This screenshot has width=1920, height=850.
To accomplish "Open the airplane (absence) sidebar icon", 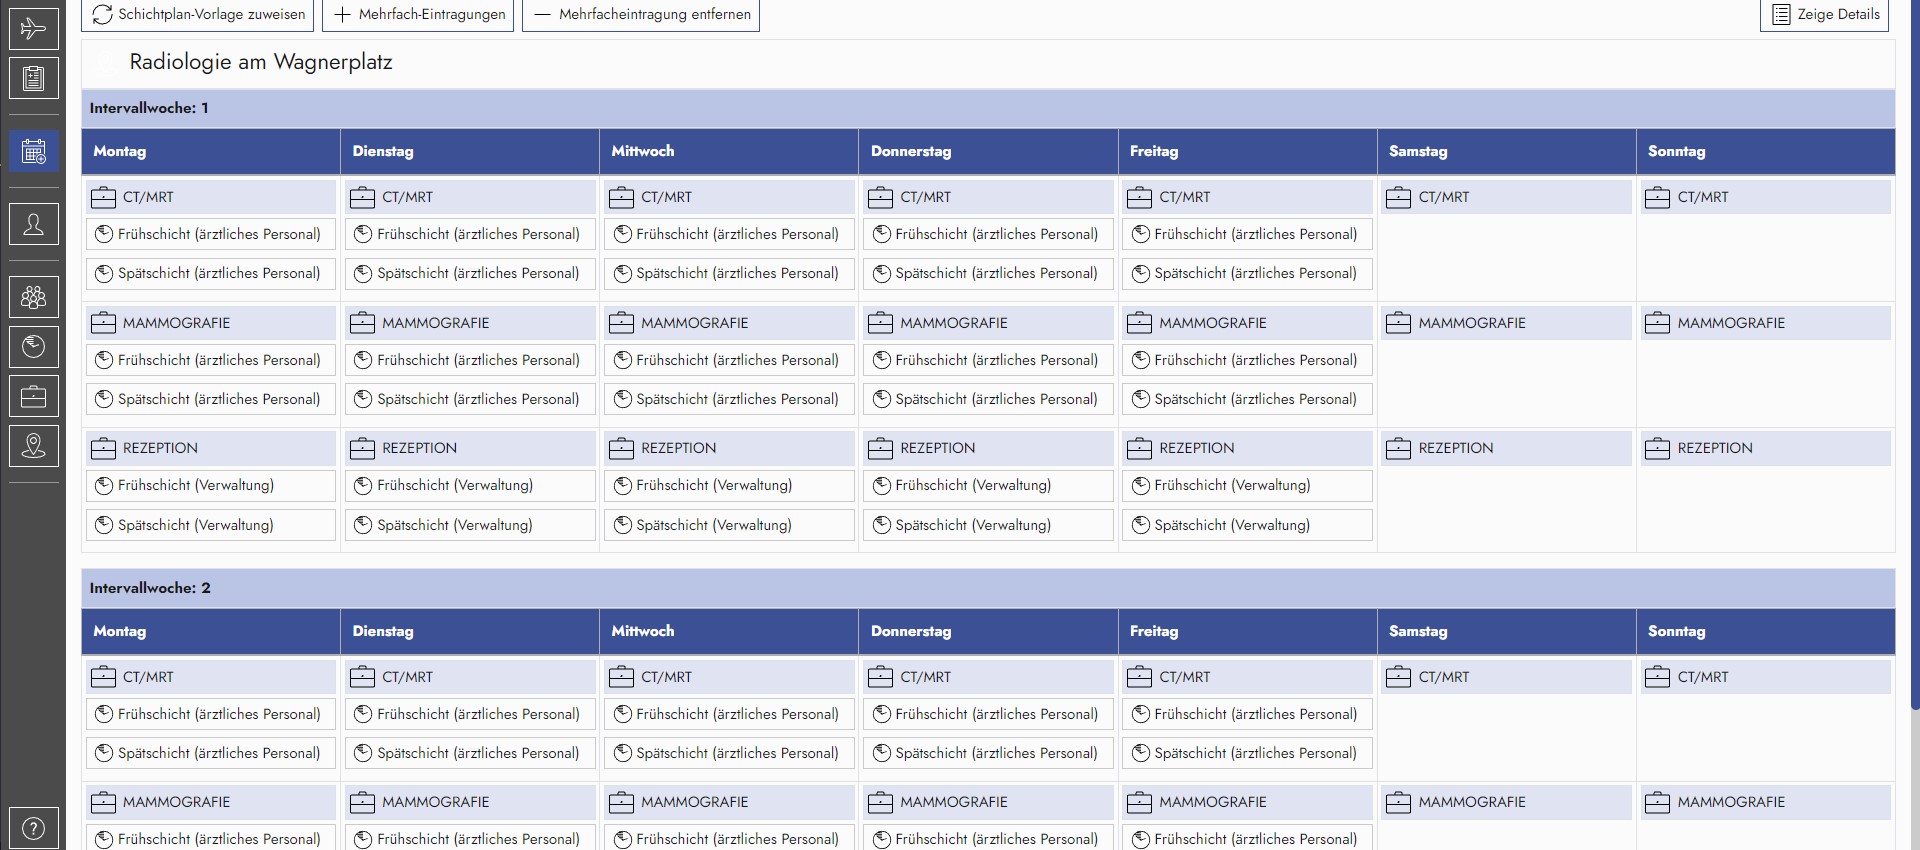I will [33, 28].
